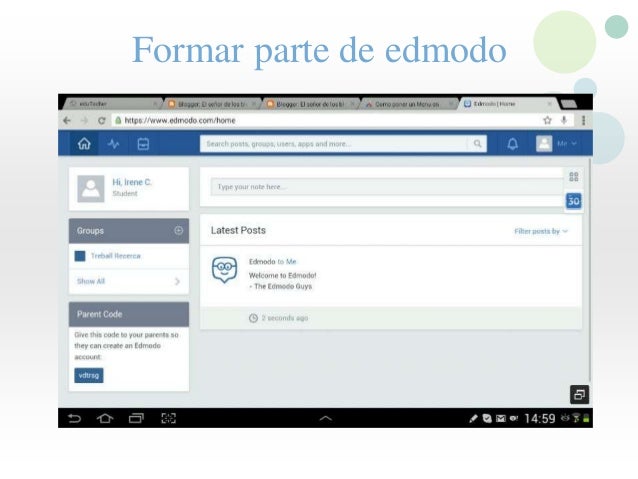The height and width of the screenshot is (479, 638).
Task: Open the notifications bell
Action: (513, 144)
